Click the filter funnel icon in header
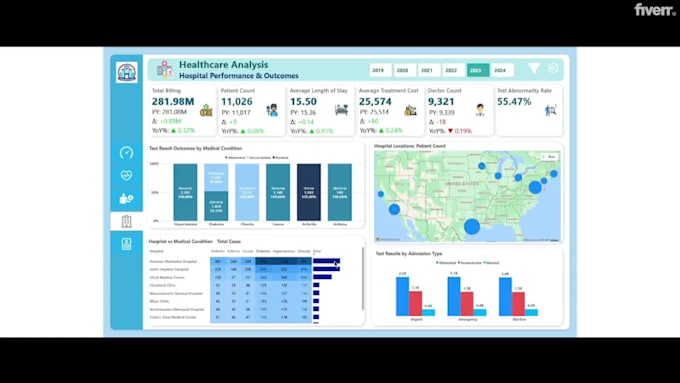Viewport: 680px width, 383px height. point(534,69)
